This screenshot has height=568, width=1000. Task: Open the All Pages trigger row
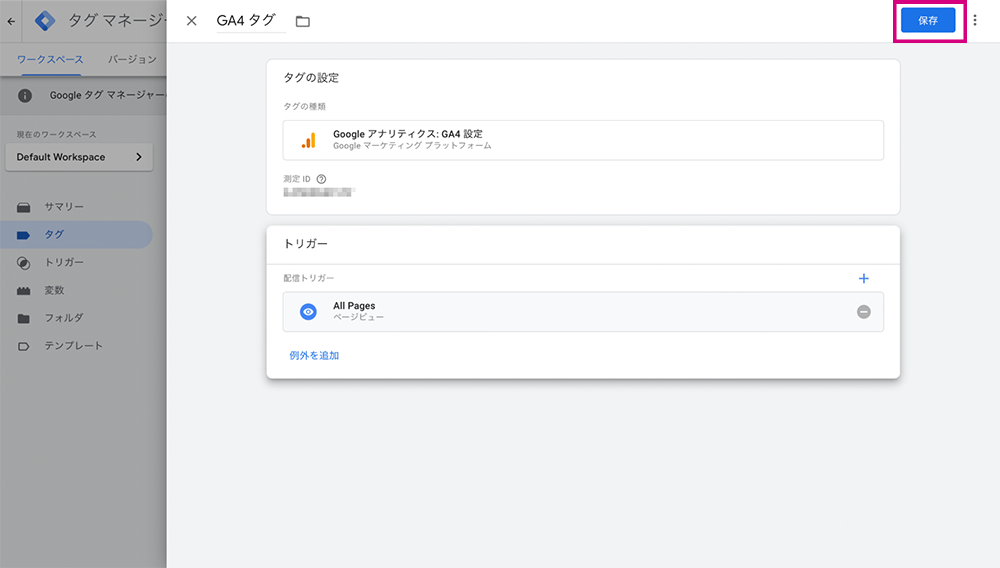(583, 312)
